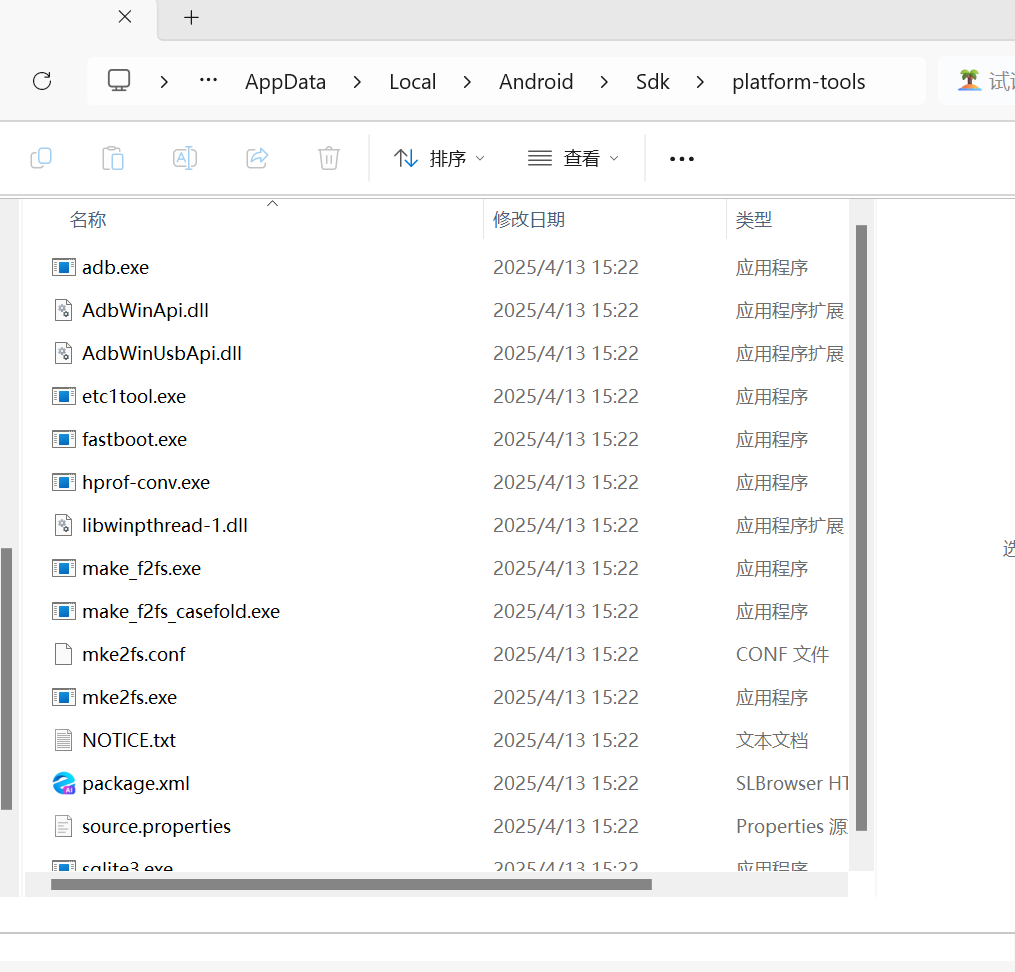Click the rename icon in toolbar
Viewport: 1015px width, 972px height.
click(185, 159)
